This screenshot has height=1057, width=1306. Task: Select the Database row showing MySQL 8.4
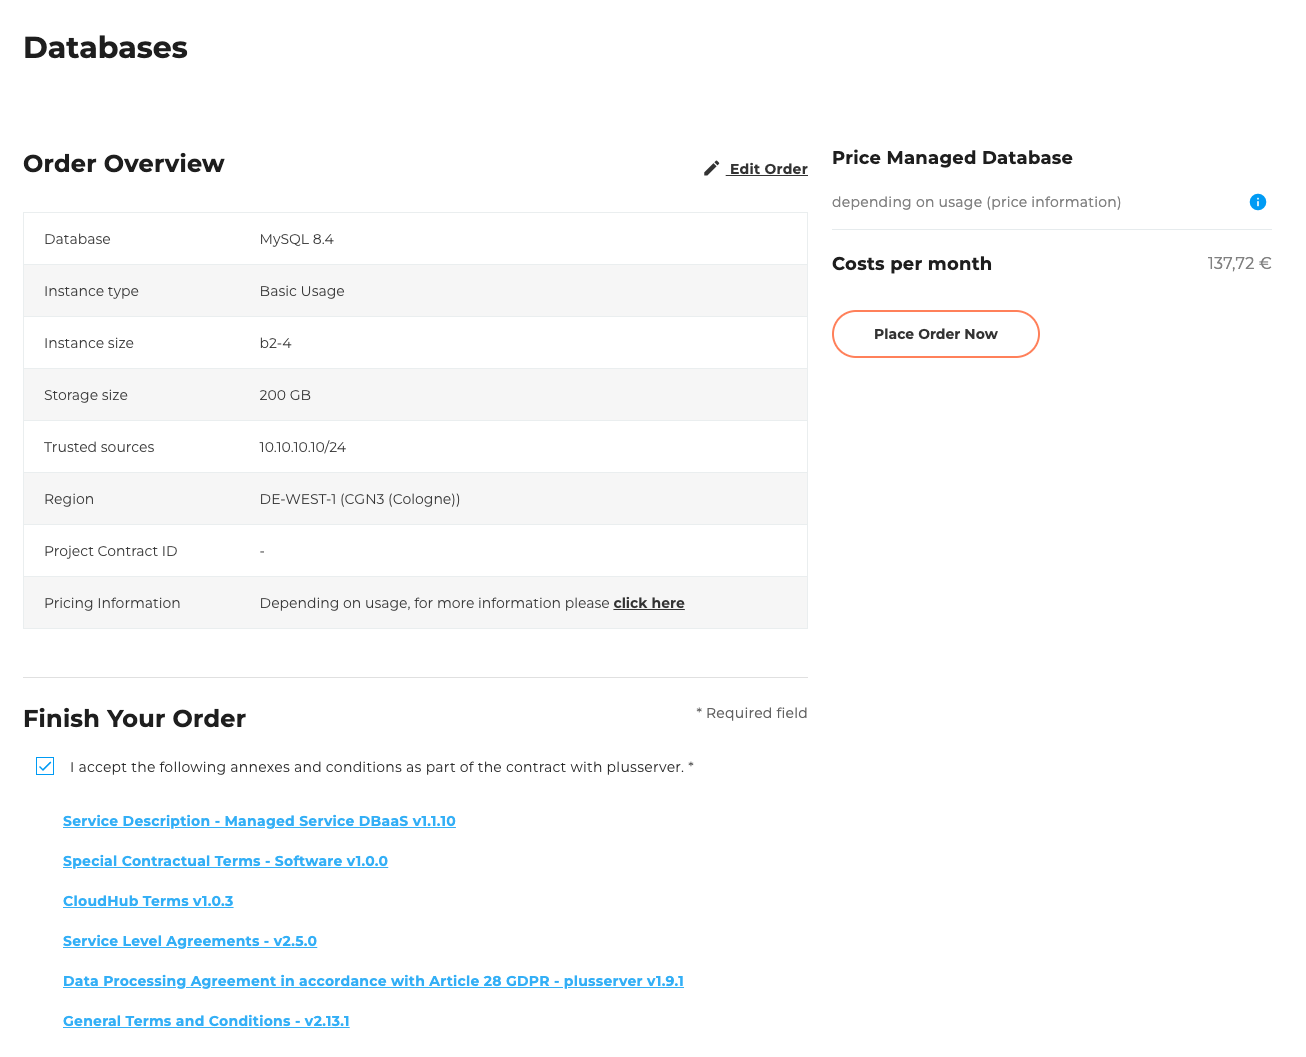click(x=296, y=238)
